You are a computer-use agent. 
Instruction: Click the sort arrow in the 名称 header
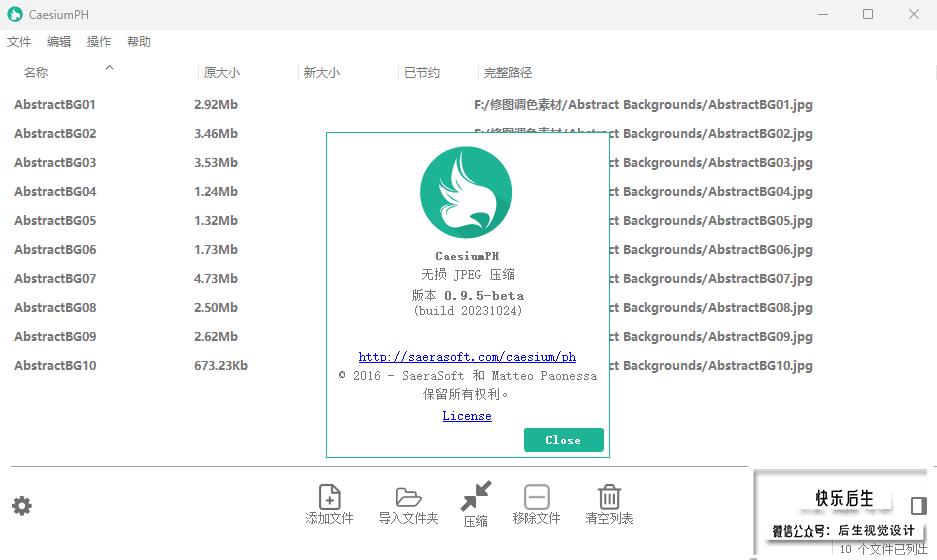click(109, 68)
